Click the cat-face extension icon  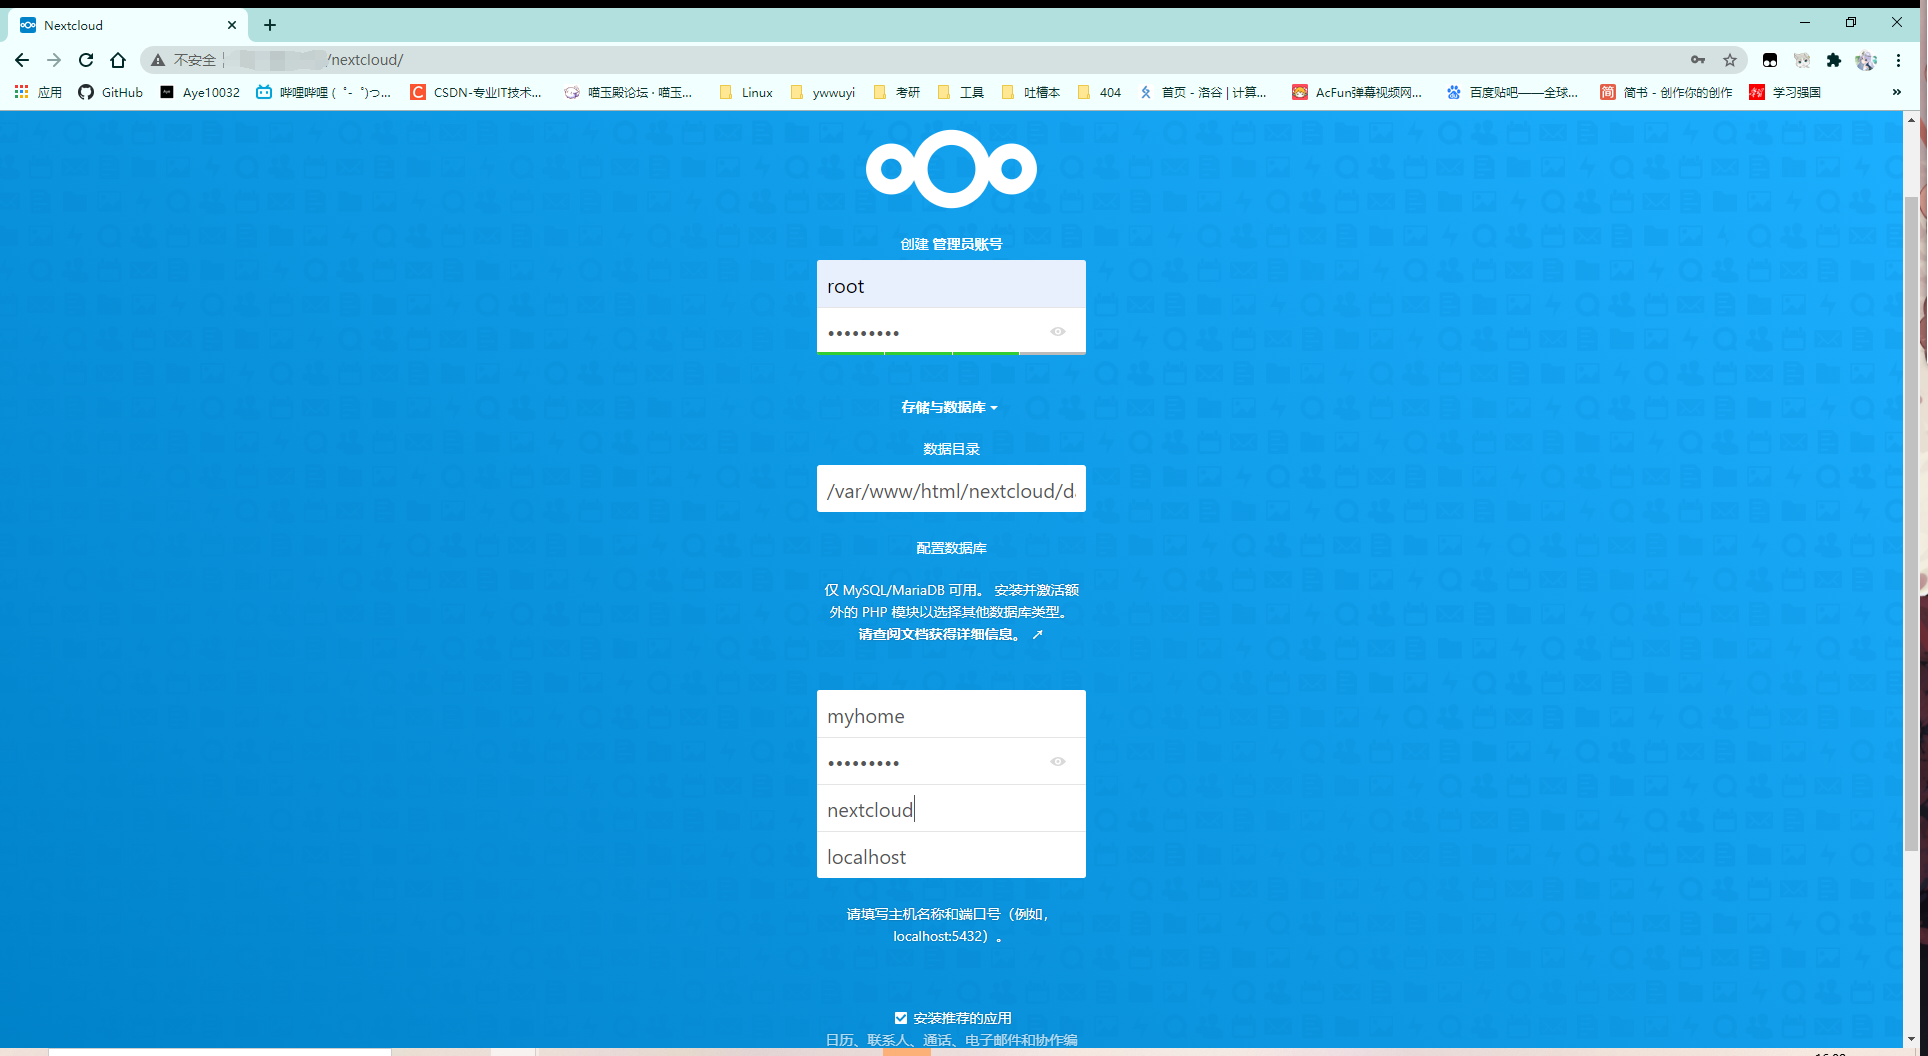(1802, 60)
